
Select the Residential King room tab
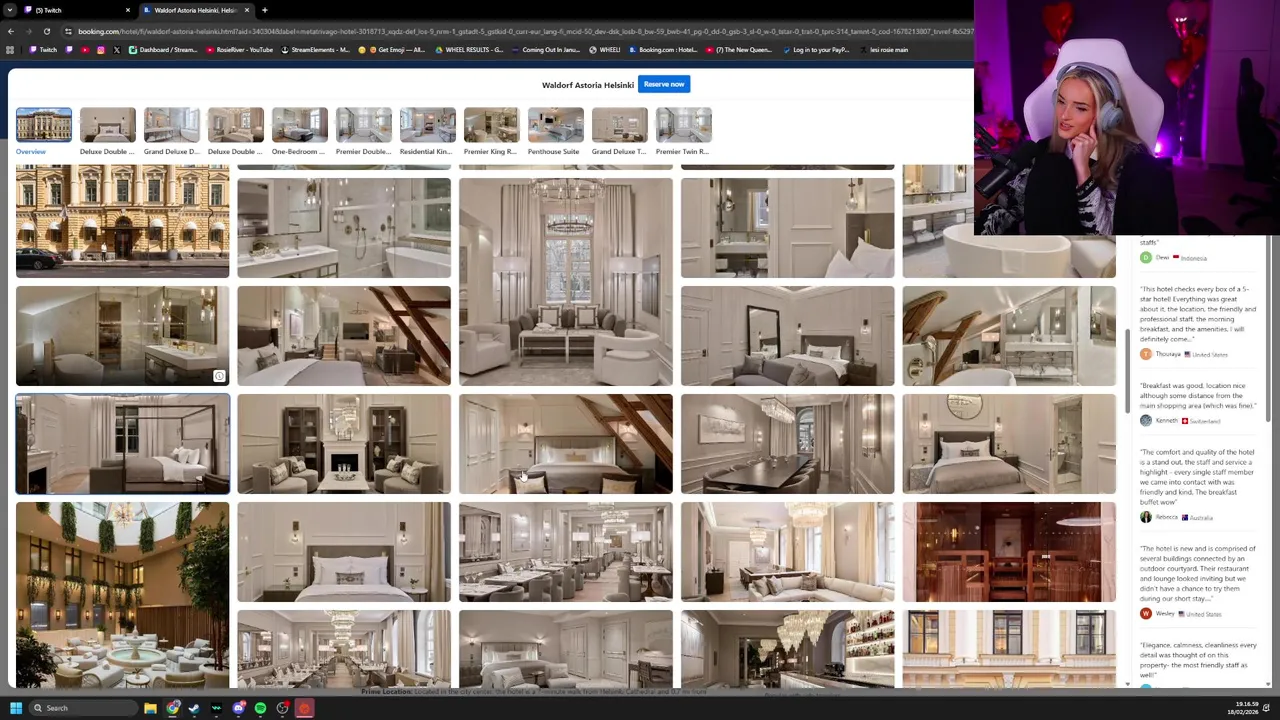click(427, 131)
